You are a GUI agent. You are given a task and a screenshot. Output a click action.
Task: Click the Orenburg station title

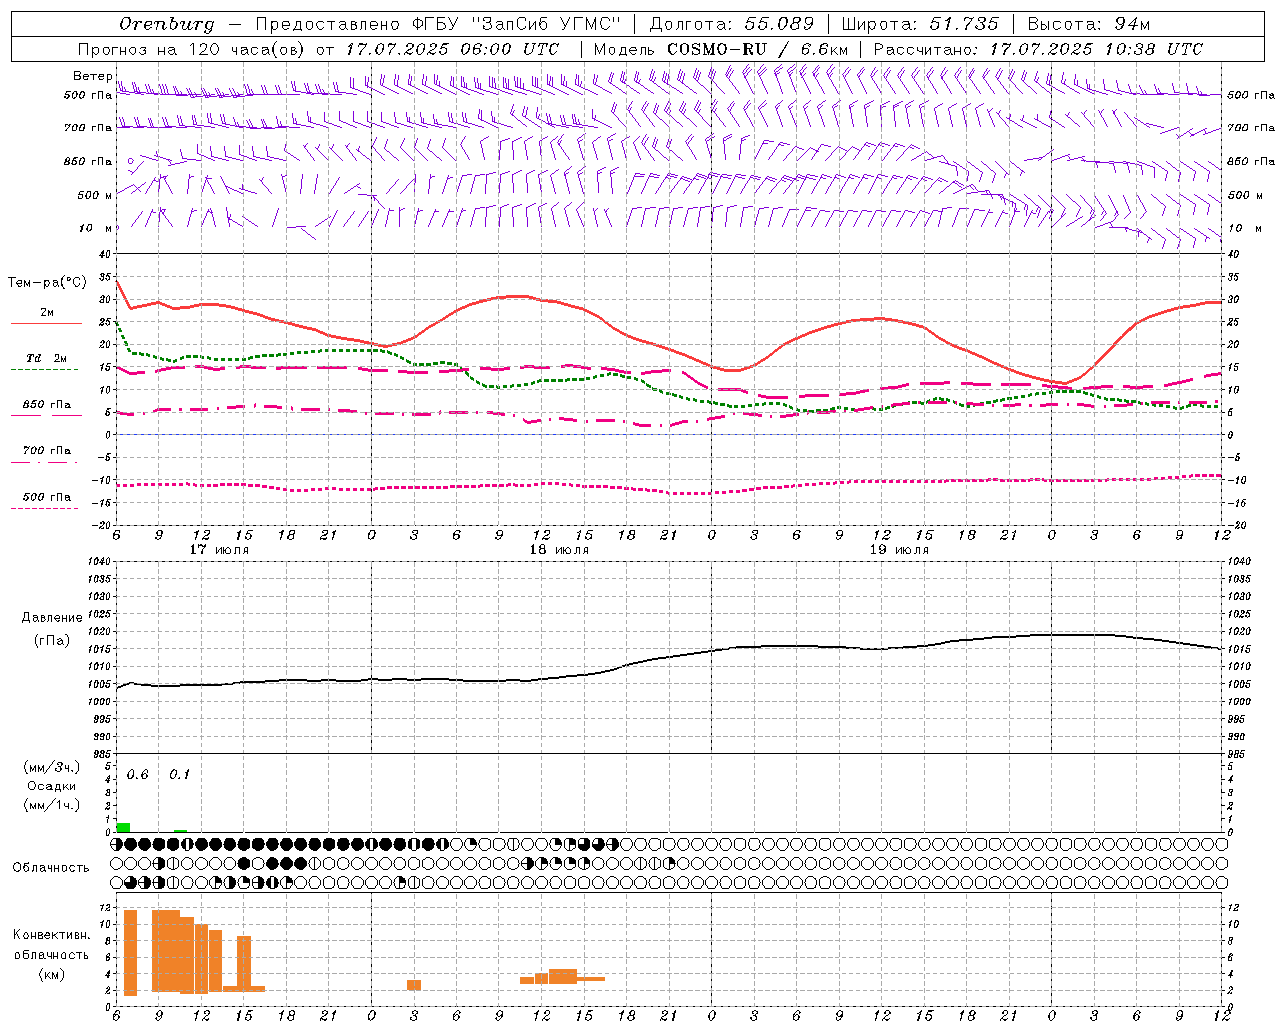point(166,24)
